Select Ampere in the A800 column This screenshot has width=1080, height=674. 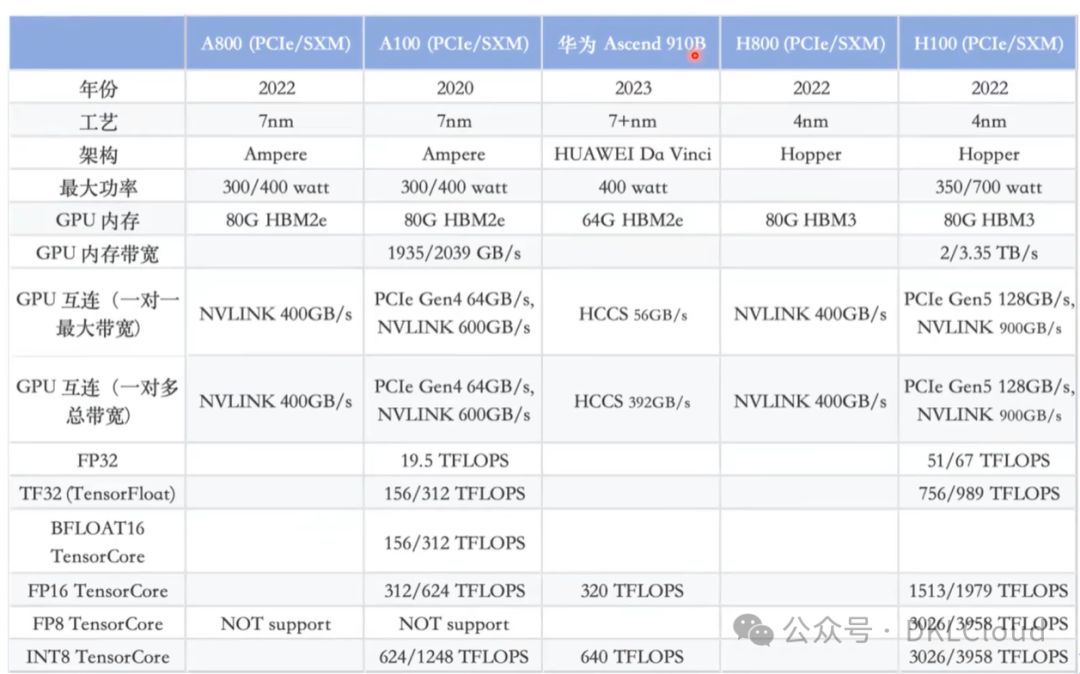pyautogui.click(x=276, y=155)
